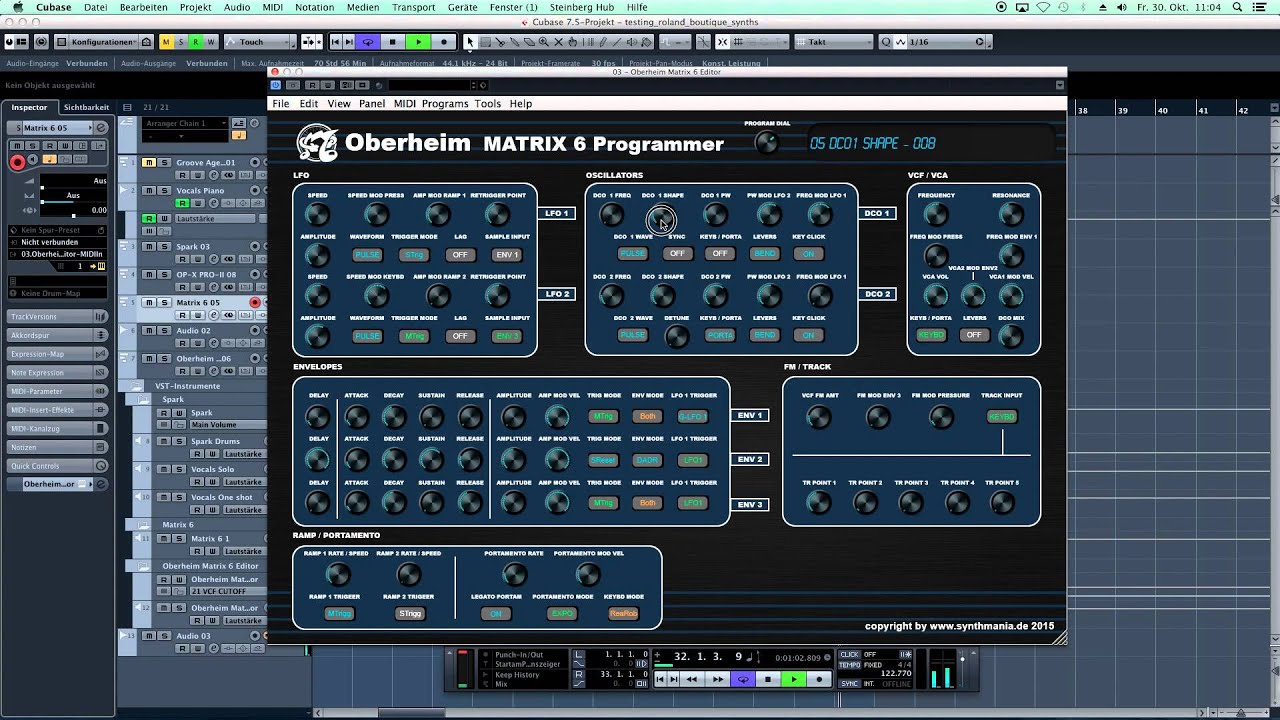Expand the Akkordspur inspector section

(57, 335)
